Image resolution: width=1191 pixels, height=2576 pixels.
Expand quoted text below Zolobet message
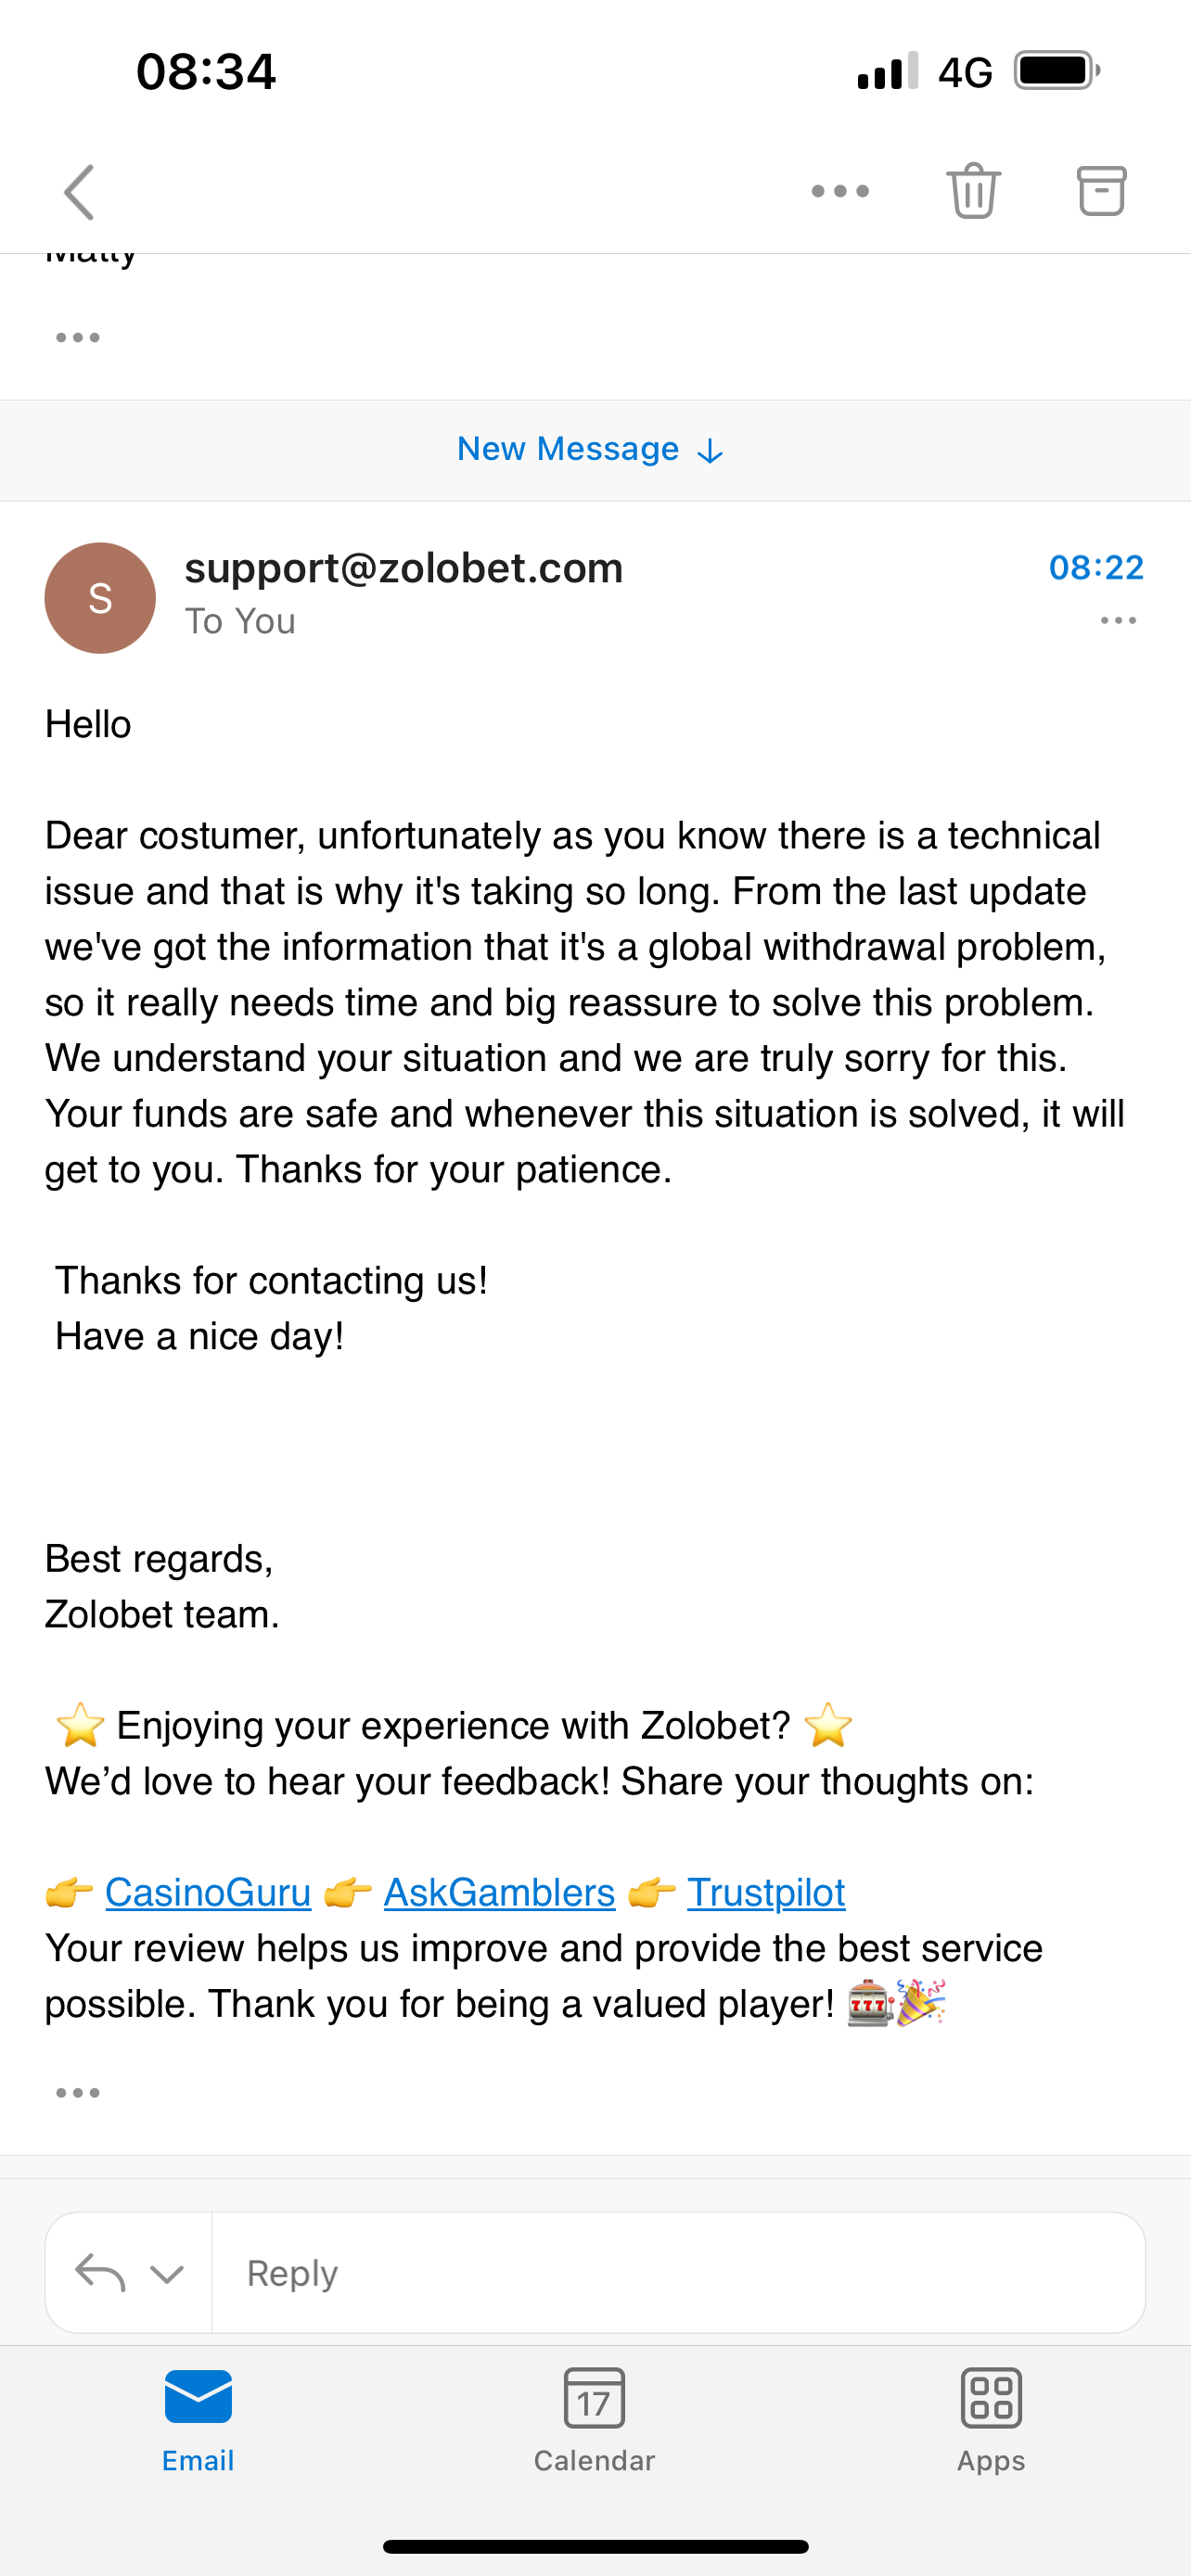(78, 2093)
